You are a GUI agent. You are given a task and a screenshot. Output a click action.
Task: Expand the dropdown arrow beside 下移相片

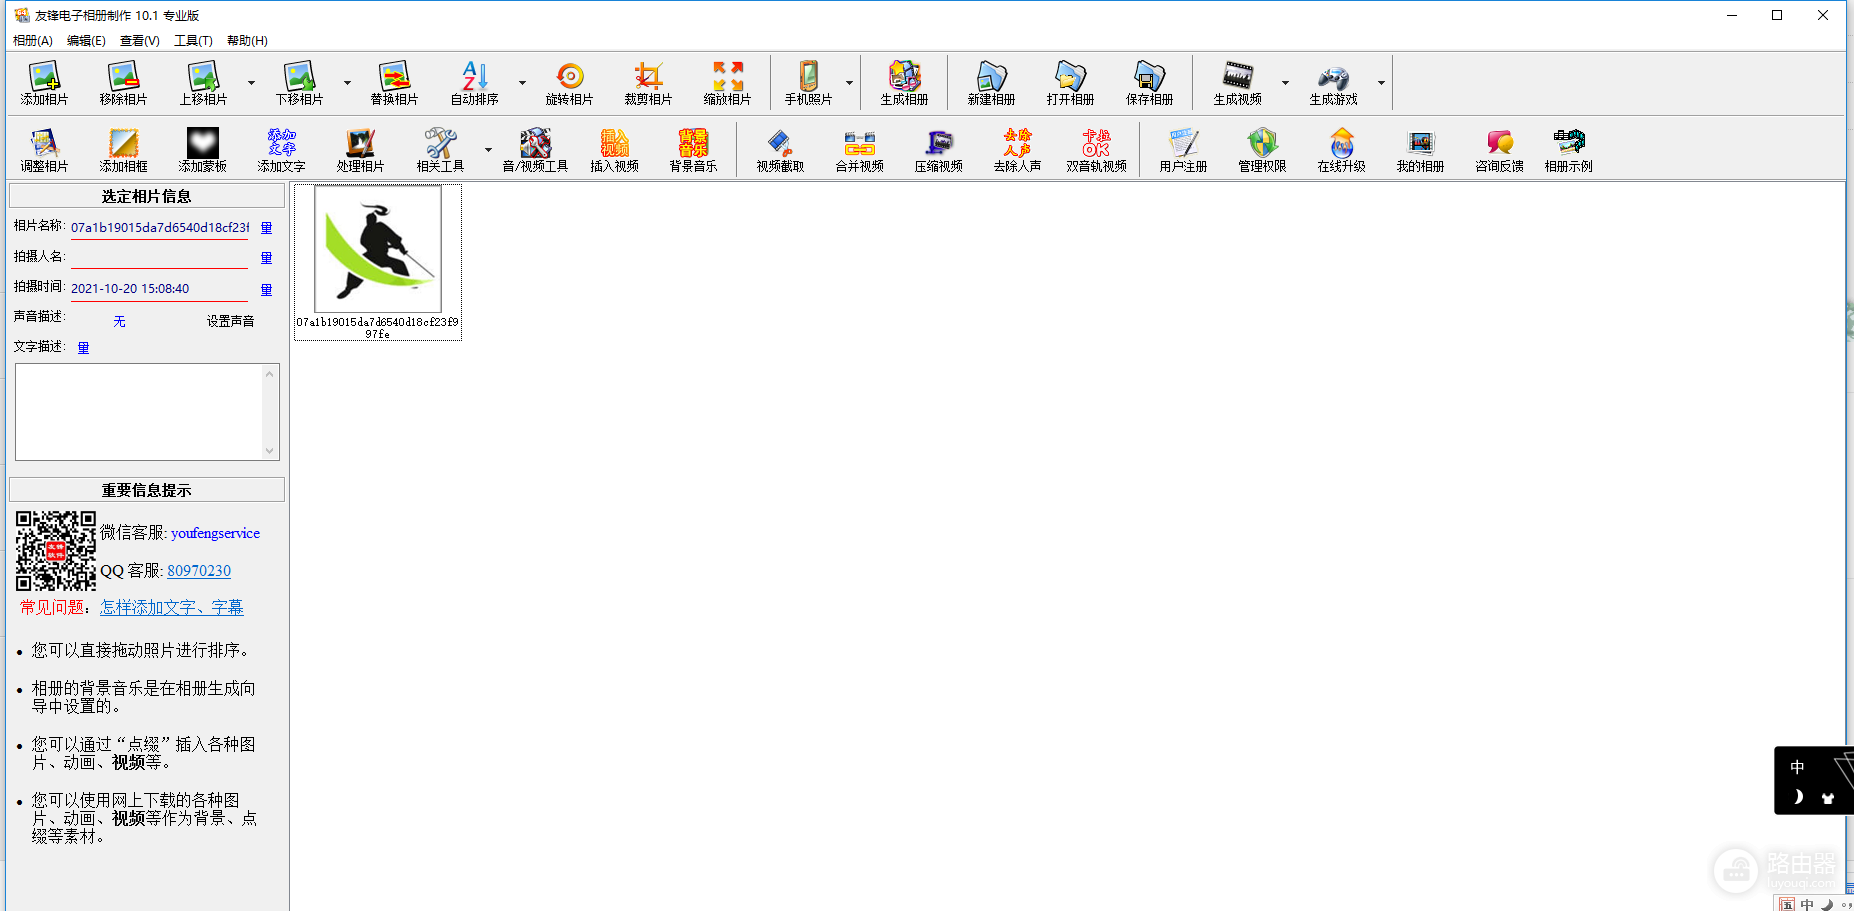point(347,83)
